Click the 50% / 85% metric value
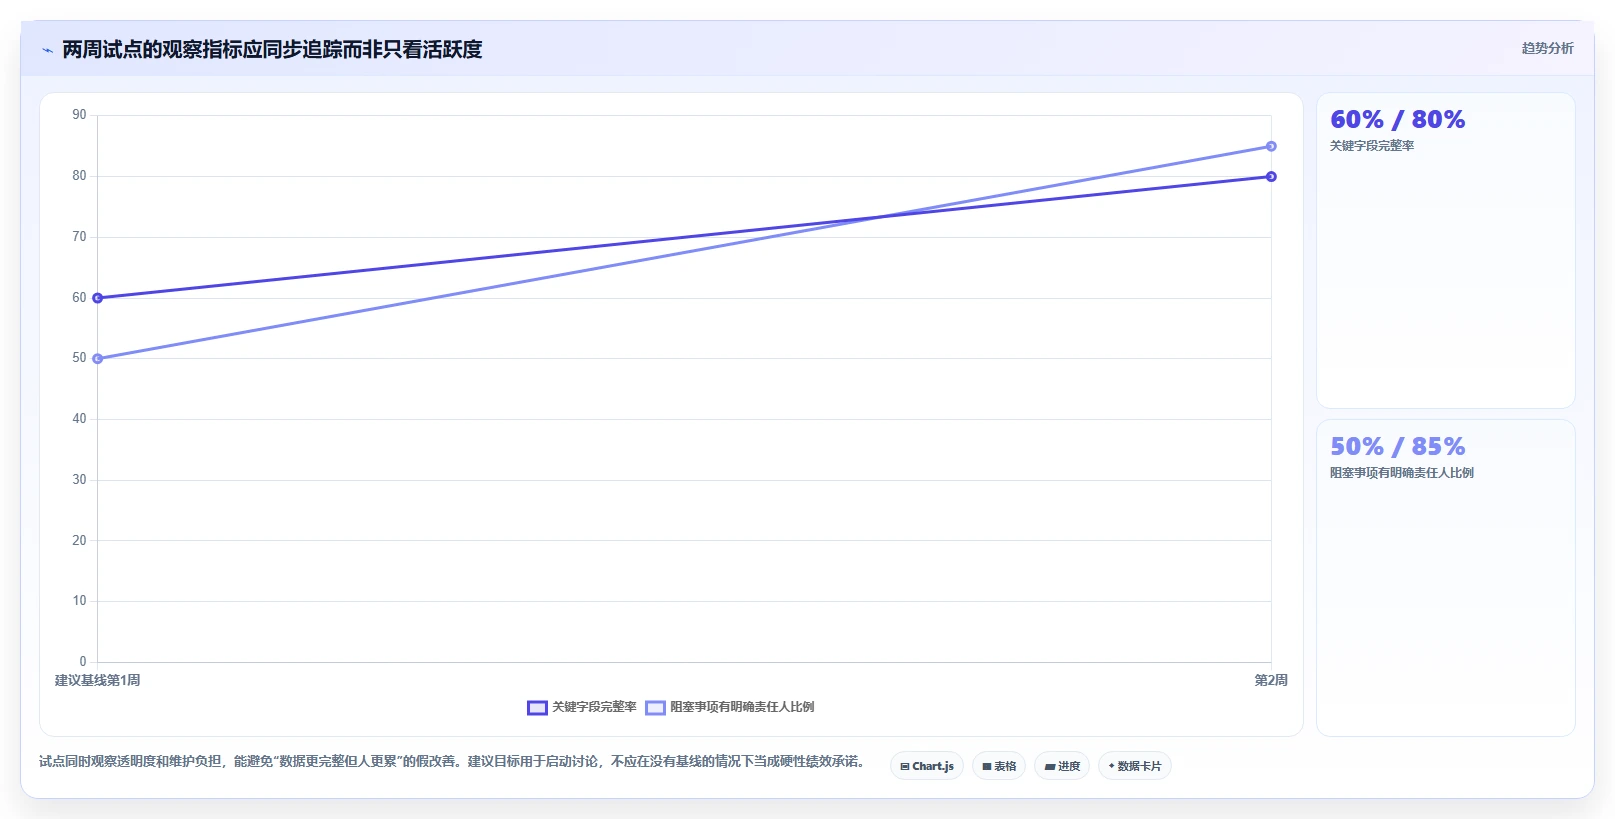 1398,447
